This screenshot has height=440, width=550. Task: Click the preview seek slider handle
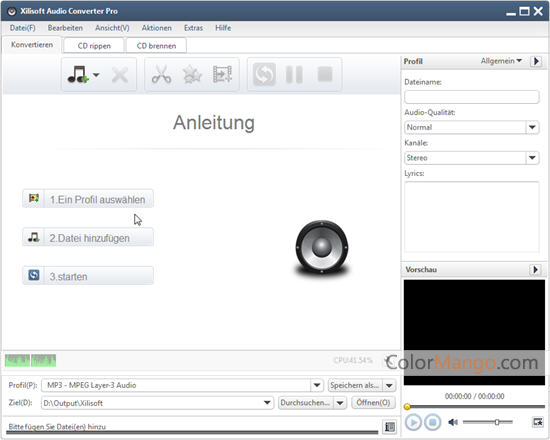click(x=407, y=407)
